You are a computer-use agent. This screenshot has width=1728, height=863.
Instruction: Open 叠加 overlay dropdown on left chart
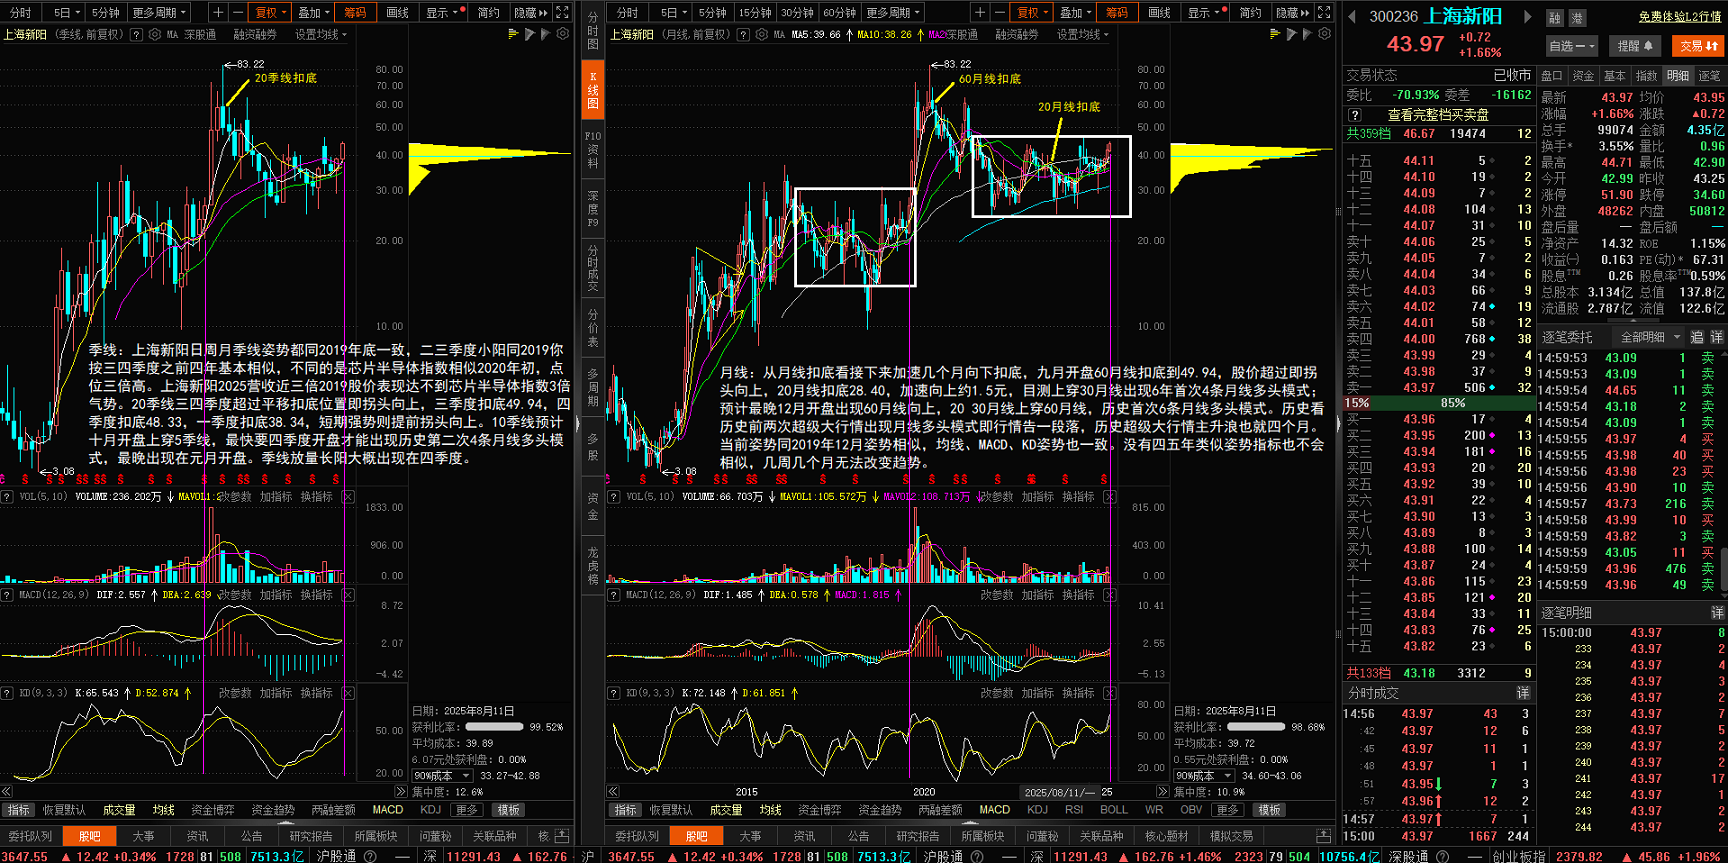[x=313, y=13]
